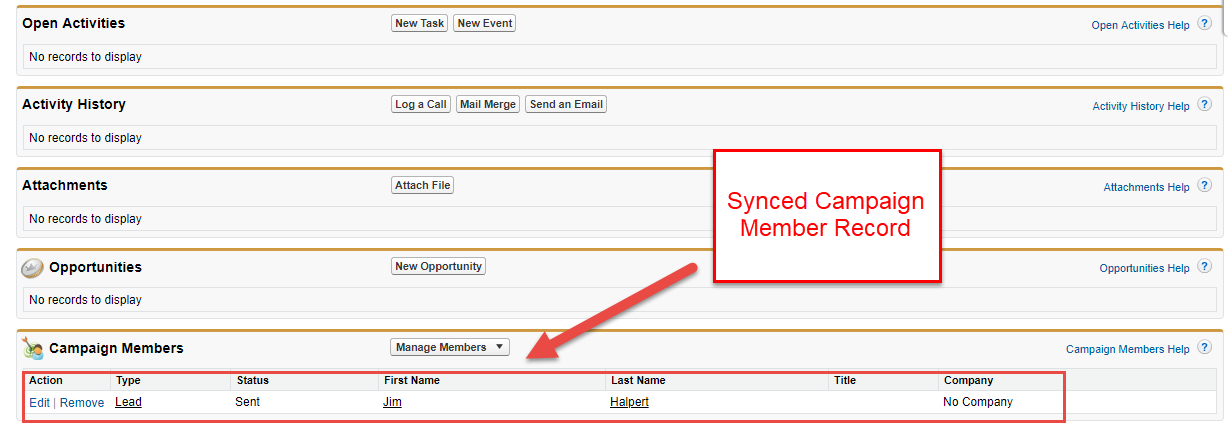Image resolution: width=1228 pixels, height=432 pixels.
Task: Click the Opportunities section coin icon
Action: (x=33, y=267)
